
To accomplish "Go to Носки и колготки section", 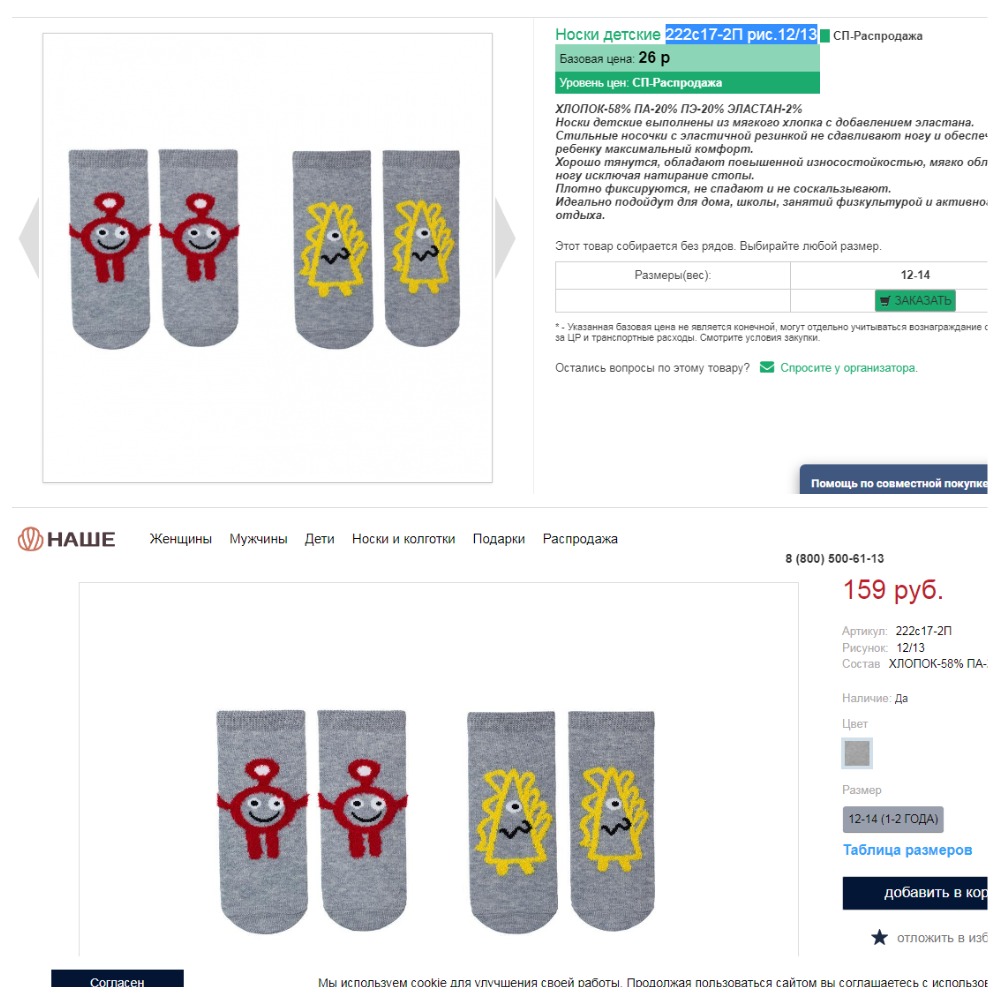I will 403,539.
